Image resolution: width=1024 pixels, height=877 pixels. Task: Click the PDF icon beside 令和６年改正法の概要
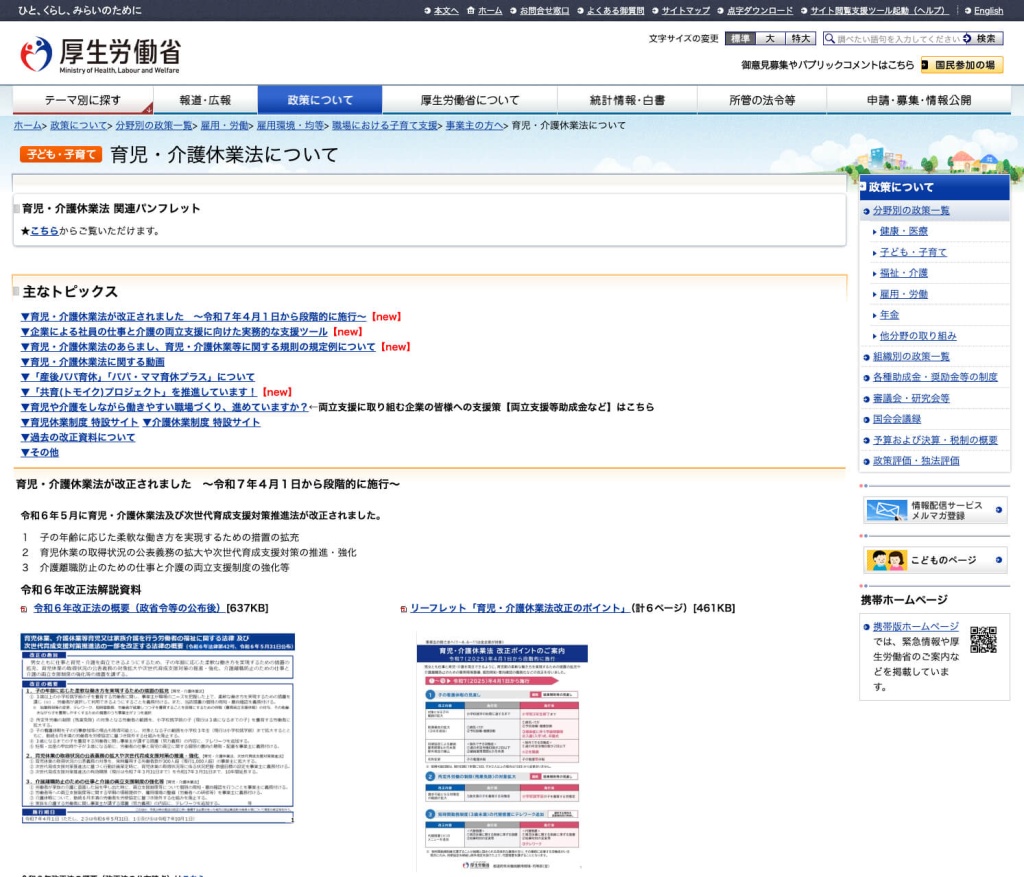tap(24, 609)
